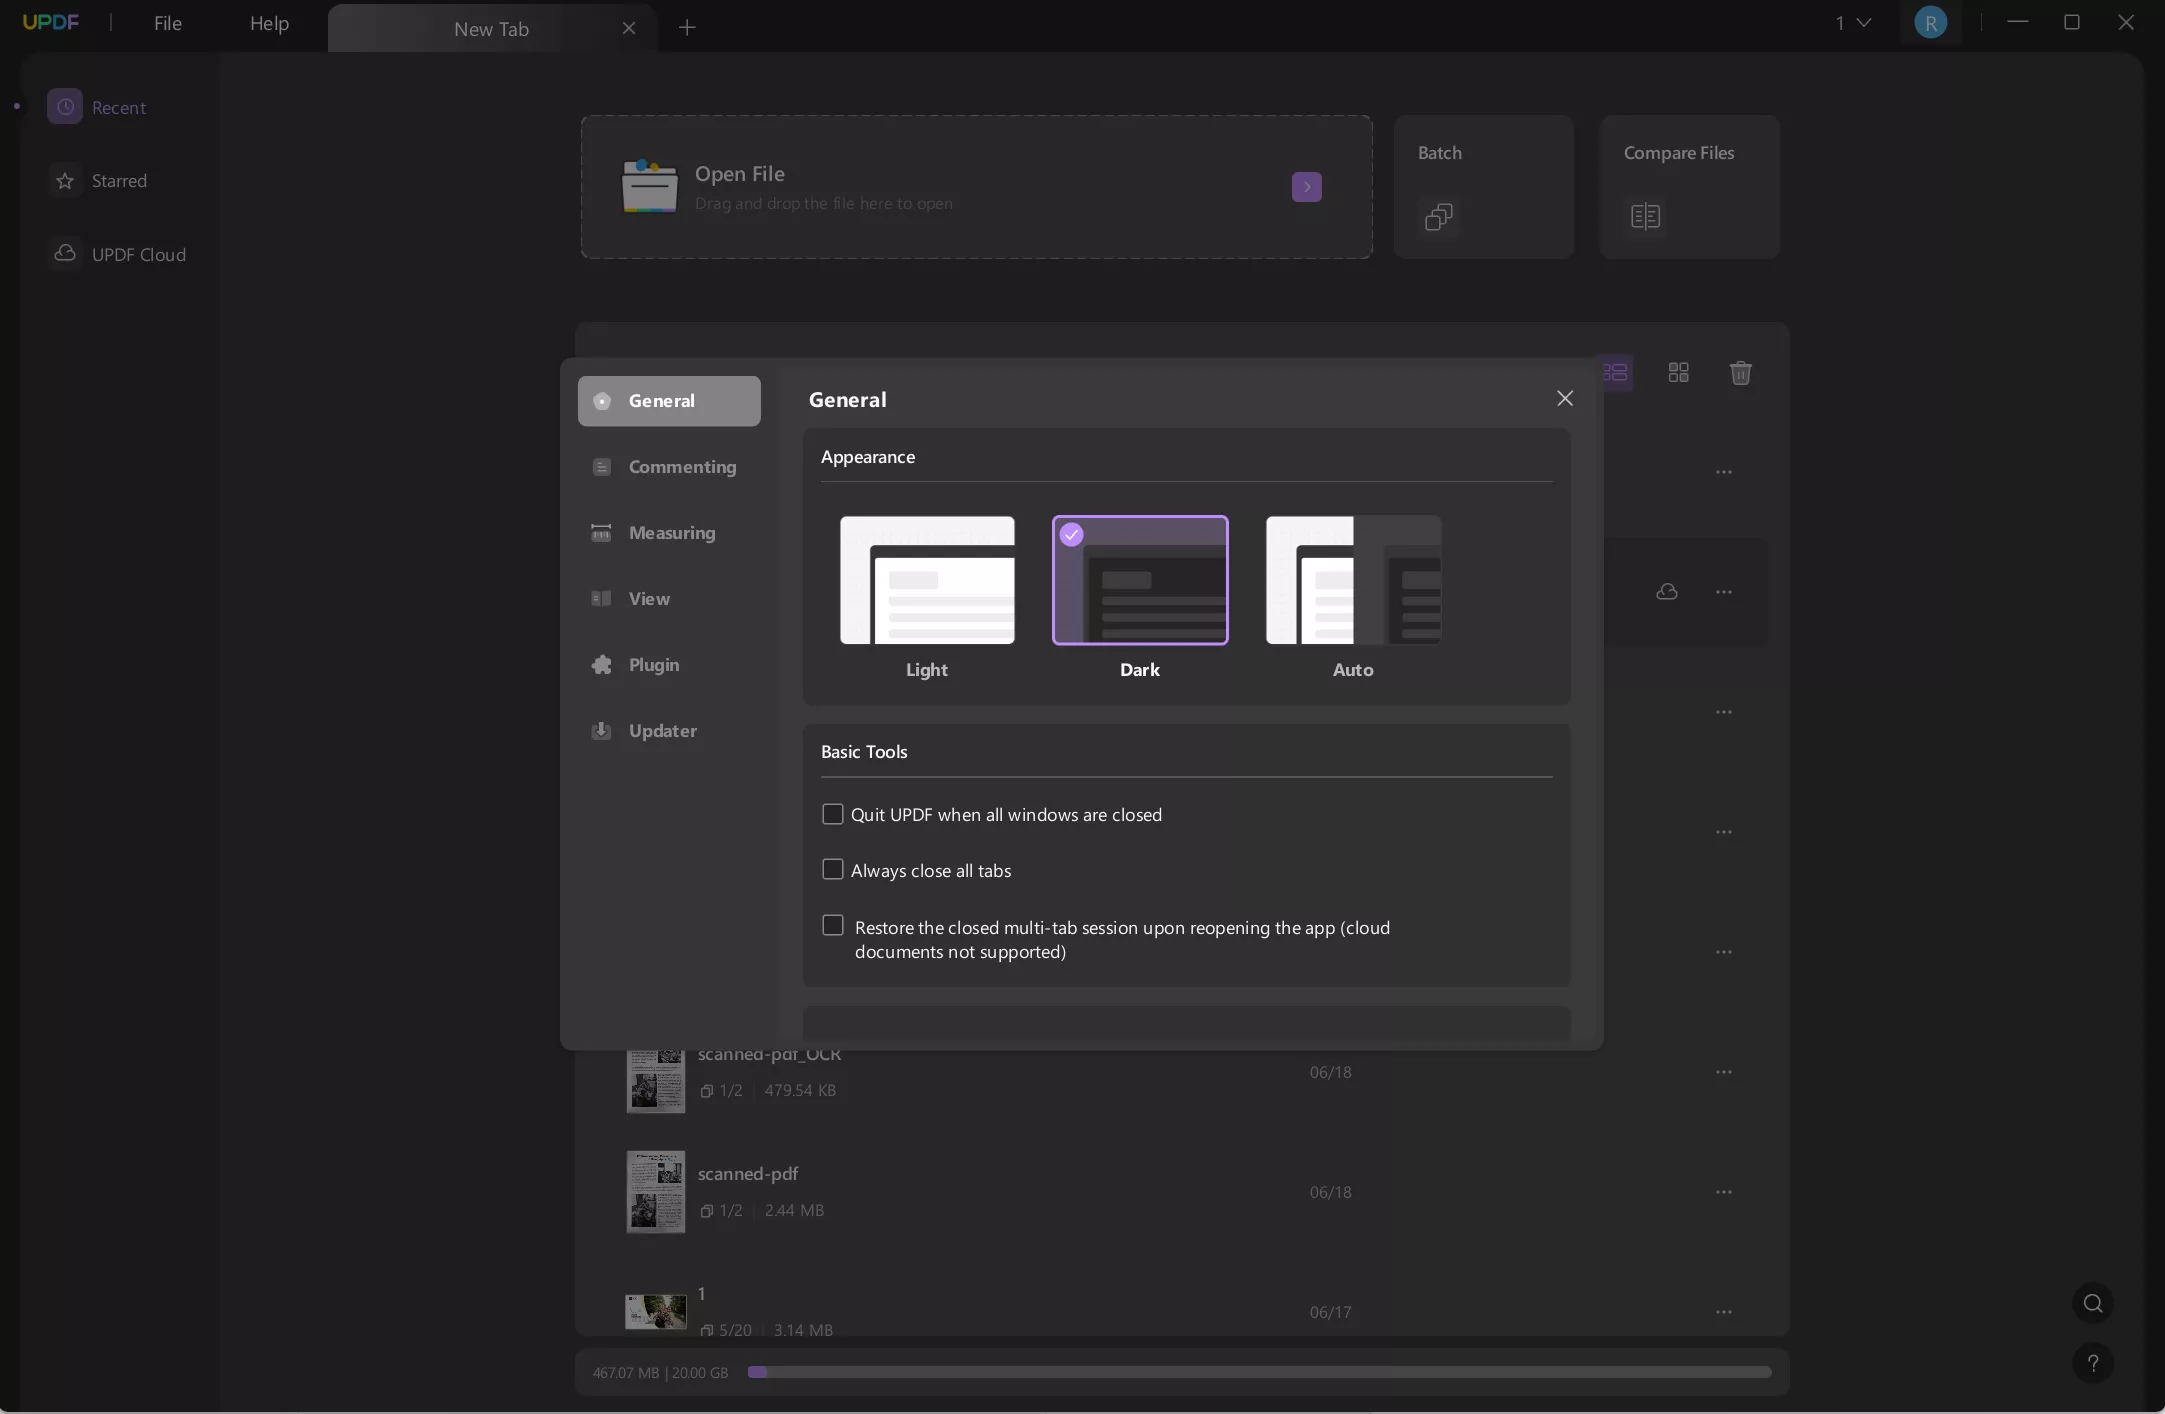Open the Batch processing tool
This screenshot has width=2165, height=1414.
pos(1483,187)
